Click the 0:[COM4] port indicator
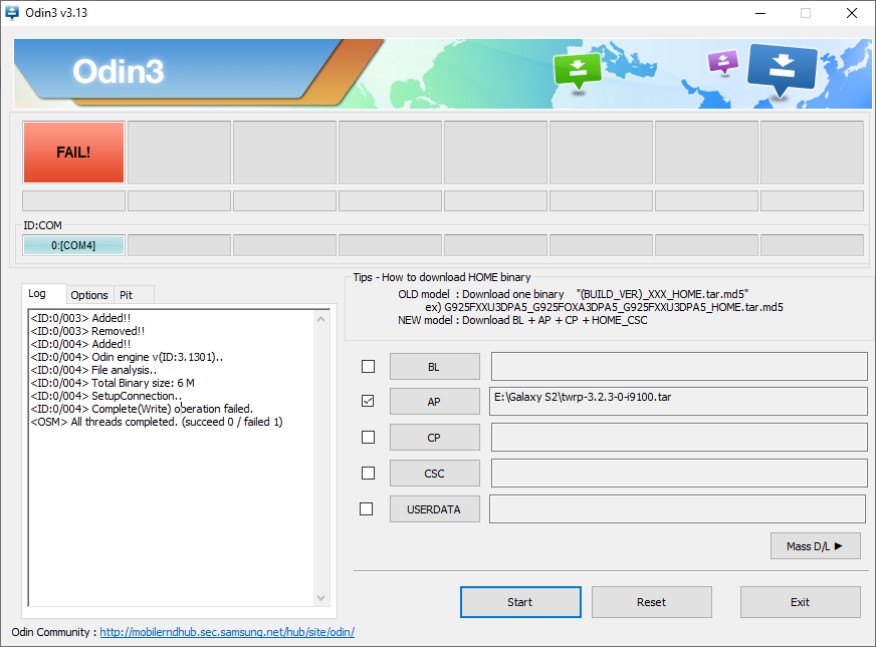 point(73,245)
